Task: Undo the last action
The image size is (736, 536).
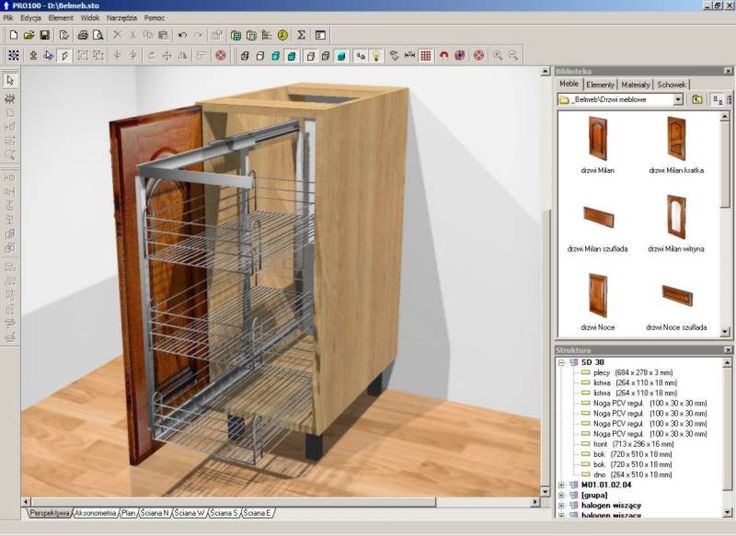Action: coord(183,35)
